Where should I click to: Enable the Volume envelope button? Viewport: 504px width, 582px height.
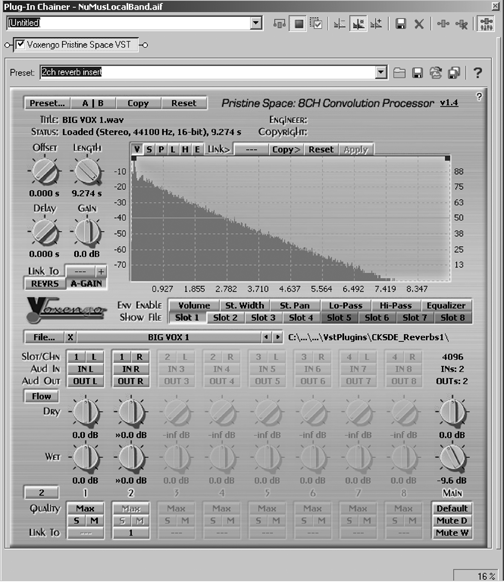click(194, 305)
